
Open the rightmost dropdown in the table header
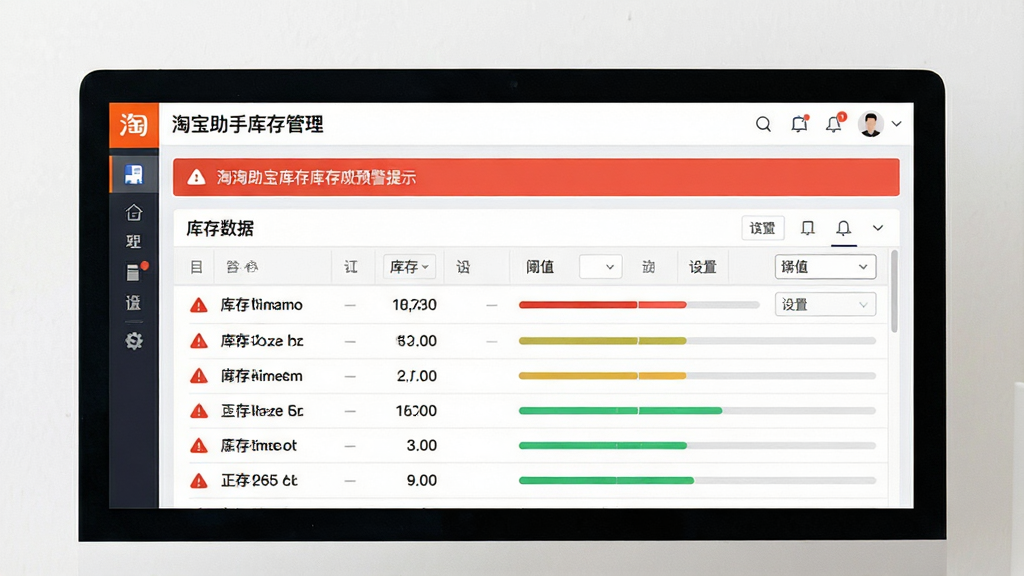click(x=825, y=266)
